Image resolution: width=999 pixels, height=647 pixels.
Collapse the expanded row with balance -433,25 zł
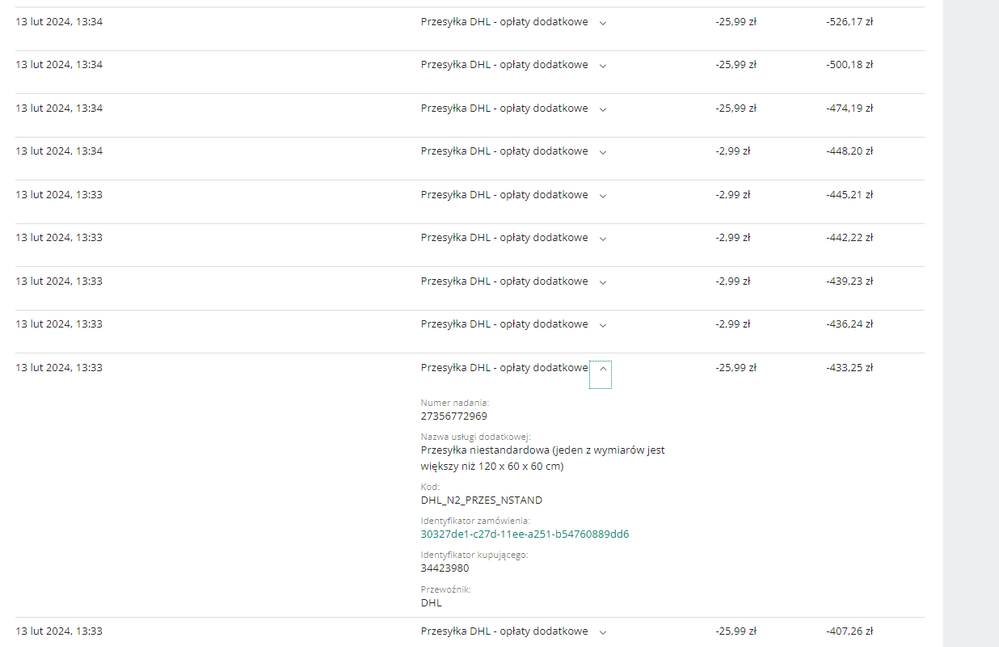tap(601, 374)
